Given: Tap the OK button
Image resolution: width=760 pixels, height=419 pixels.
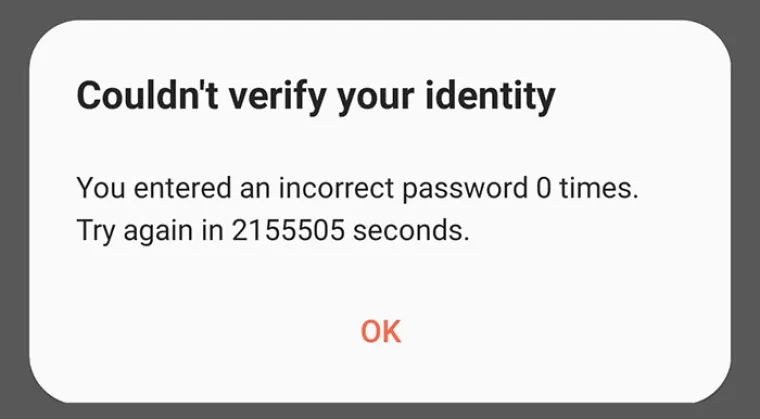Looking at the screenshot, I should [381, 332].
